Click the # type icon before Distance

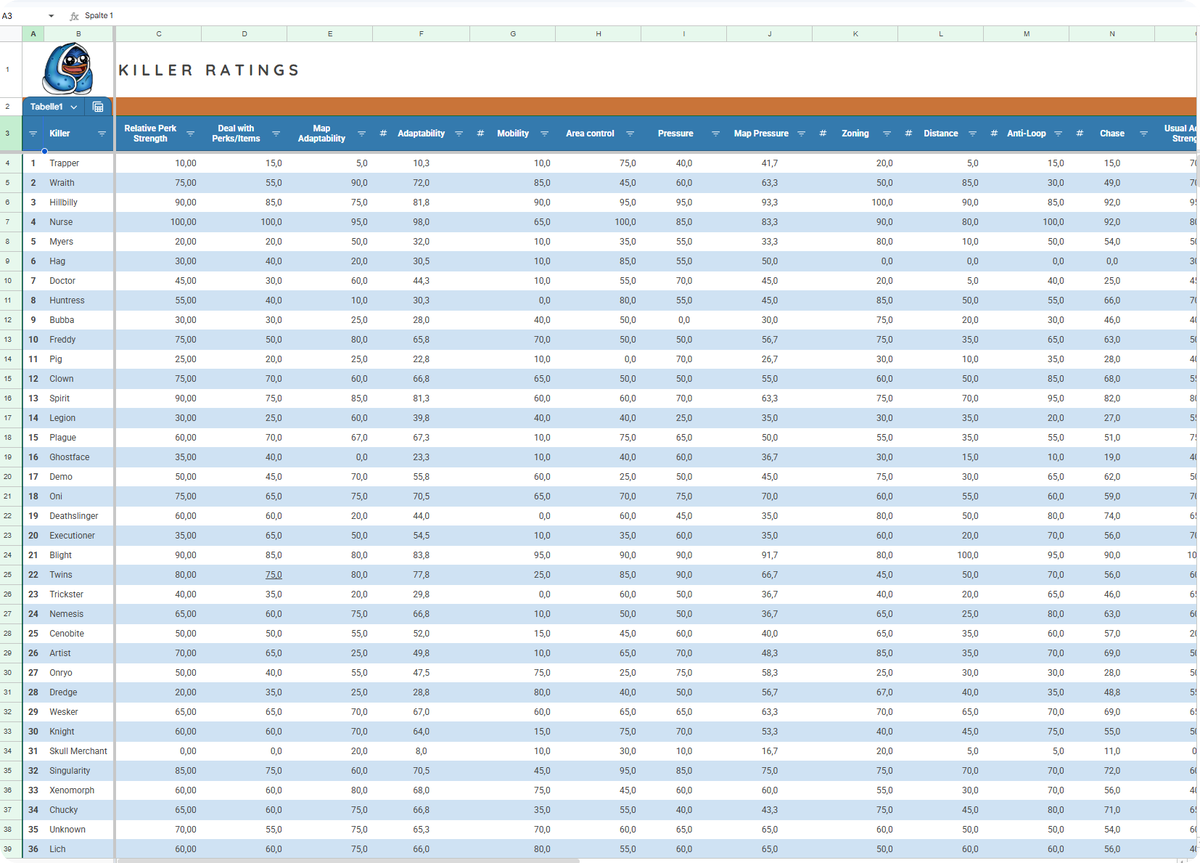(x=909, y=133)
